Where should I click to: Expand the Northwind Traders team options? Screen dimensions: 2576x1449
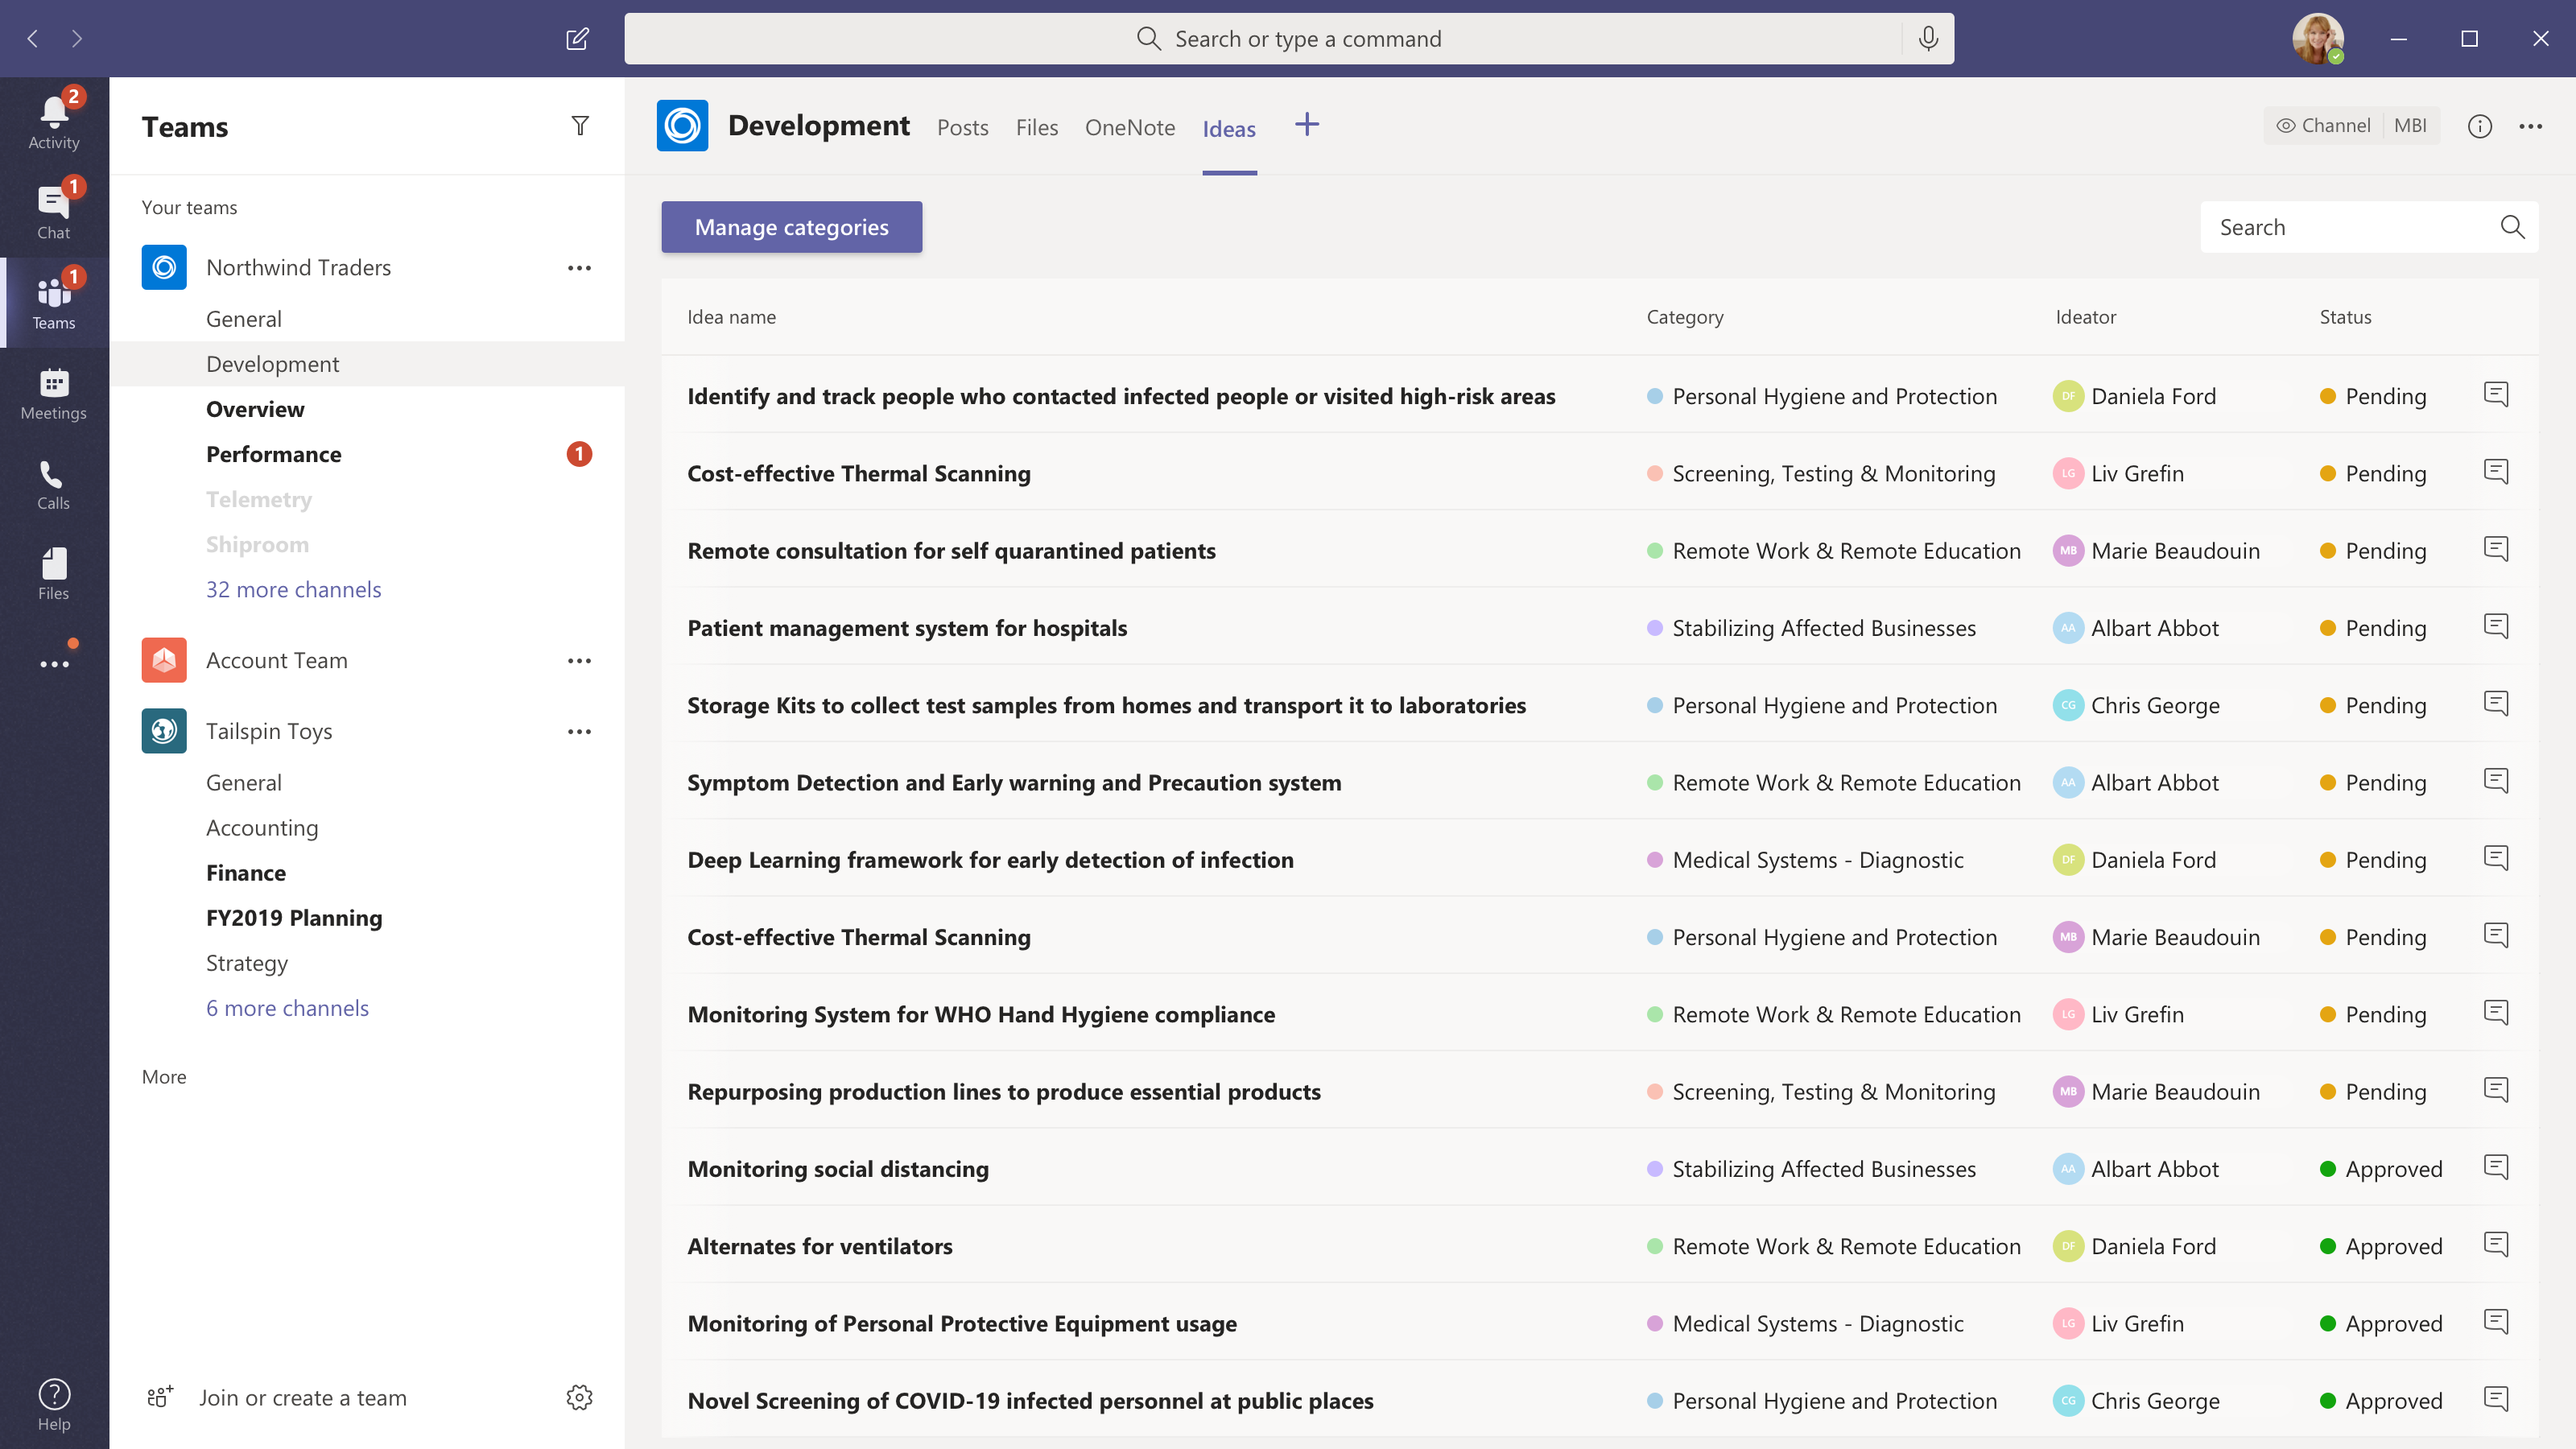coord(580,266)
